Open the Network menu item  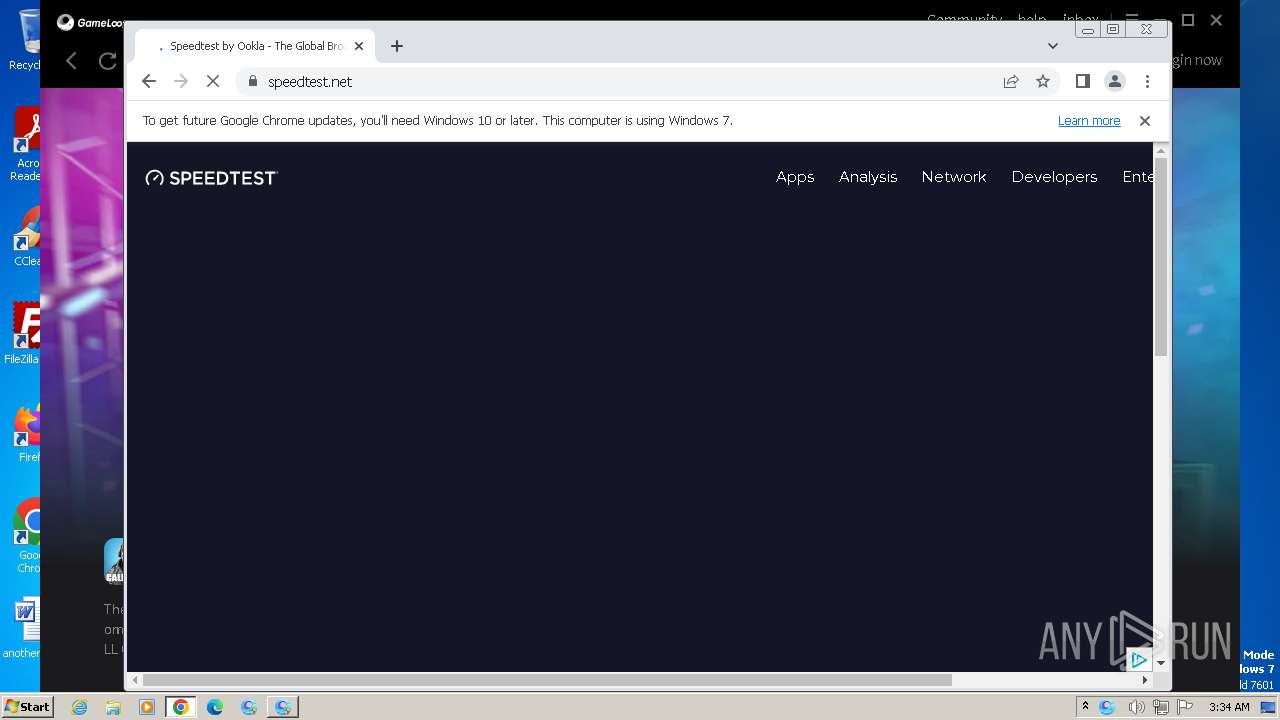pyautogui.click(x=954, y=177)
